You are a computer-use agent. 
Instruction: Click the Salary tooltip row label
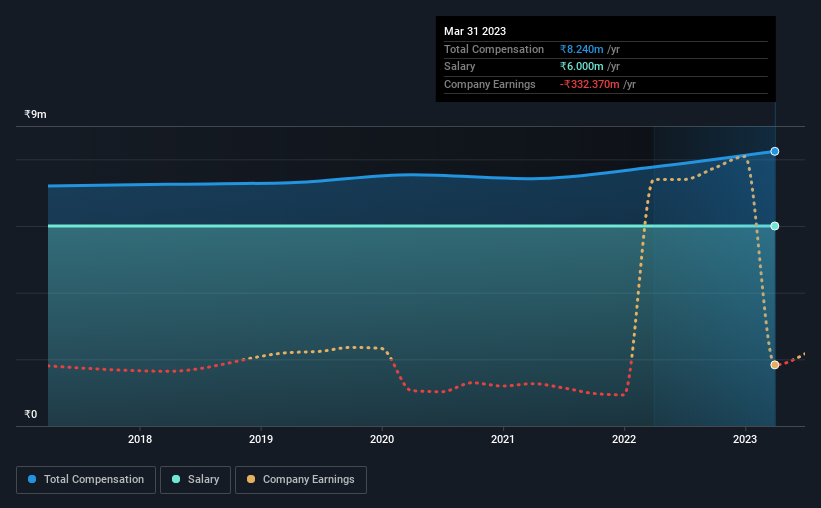pyautogui.click(x=459, y=67)
